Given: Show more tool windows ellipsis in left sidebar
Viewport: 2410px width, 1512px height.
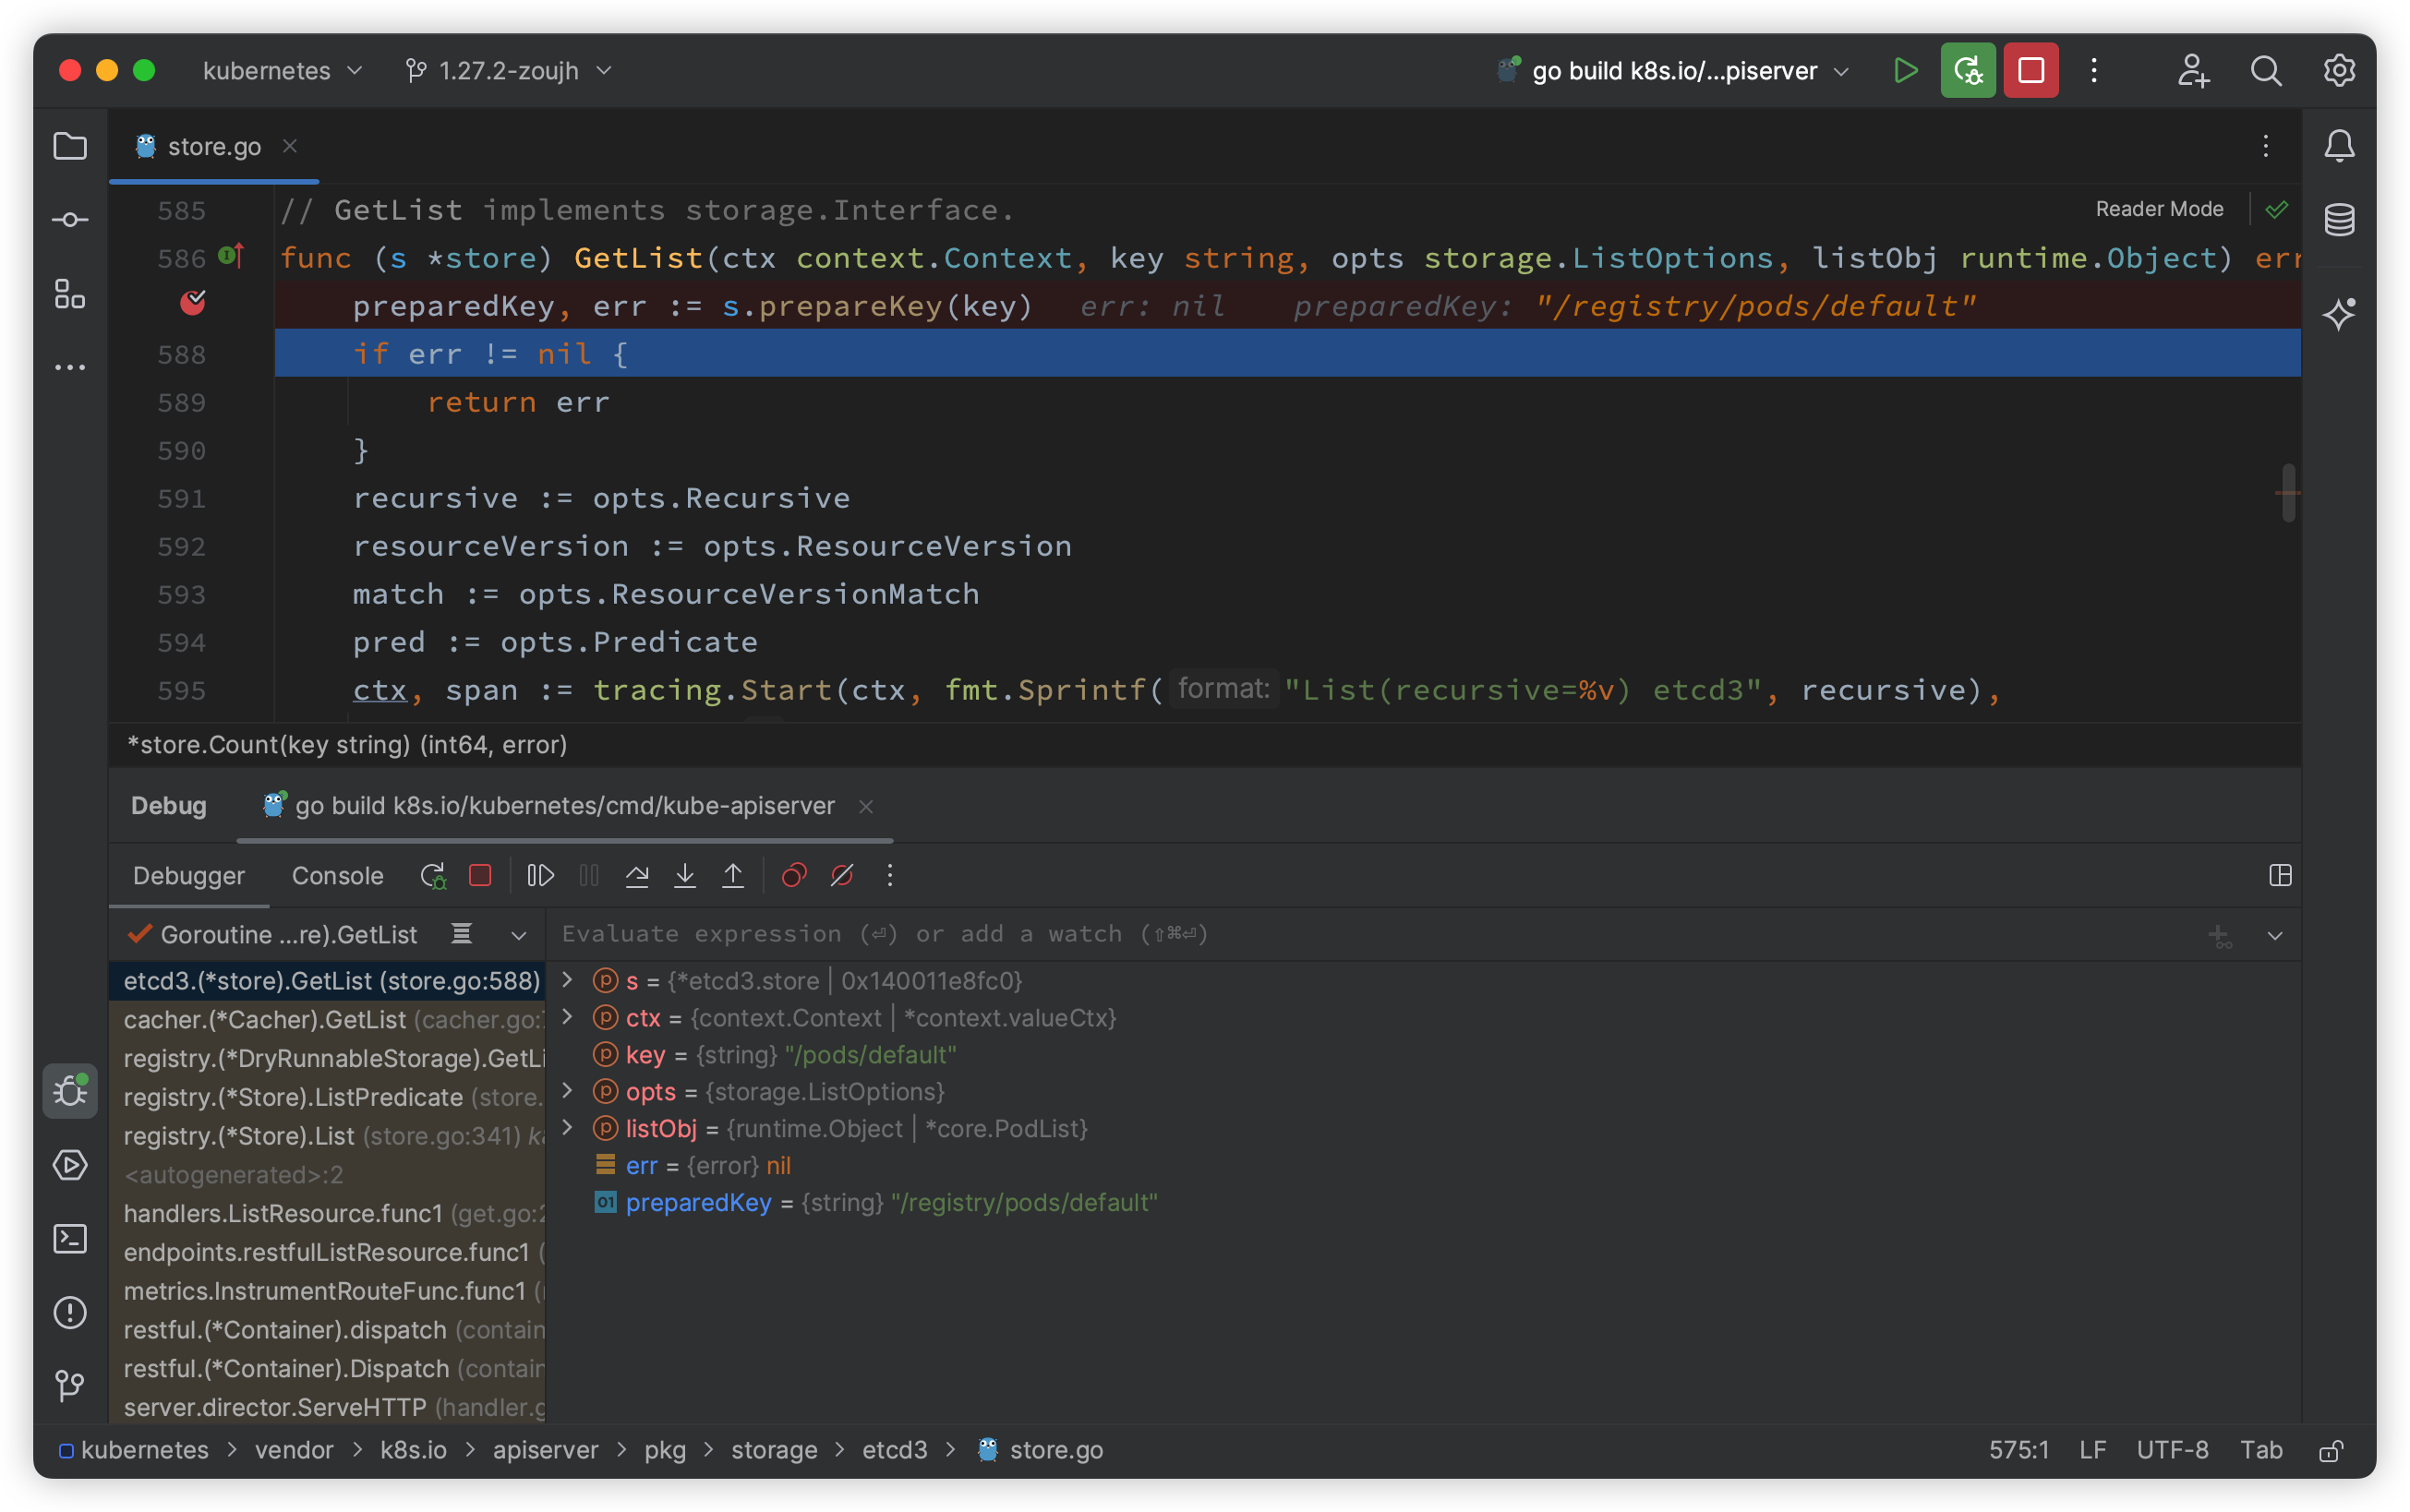Looking at the screenshot, I should coord(70,367).
